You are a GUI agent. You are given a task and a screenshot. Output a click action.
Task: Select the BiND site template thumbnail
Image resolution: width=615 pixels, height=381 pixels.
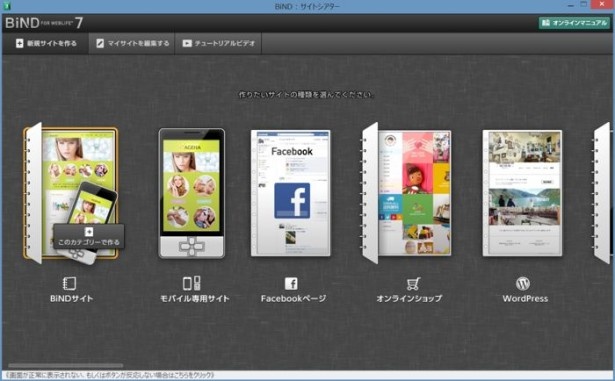click(x=71, y=193)
